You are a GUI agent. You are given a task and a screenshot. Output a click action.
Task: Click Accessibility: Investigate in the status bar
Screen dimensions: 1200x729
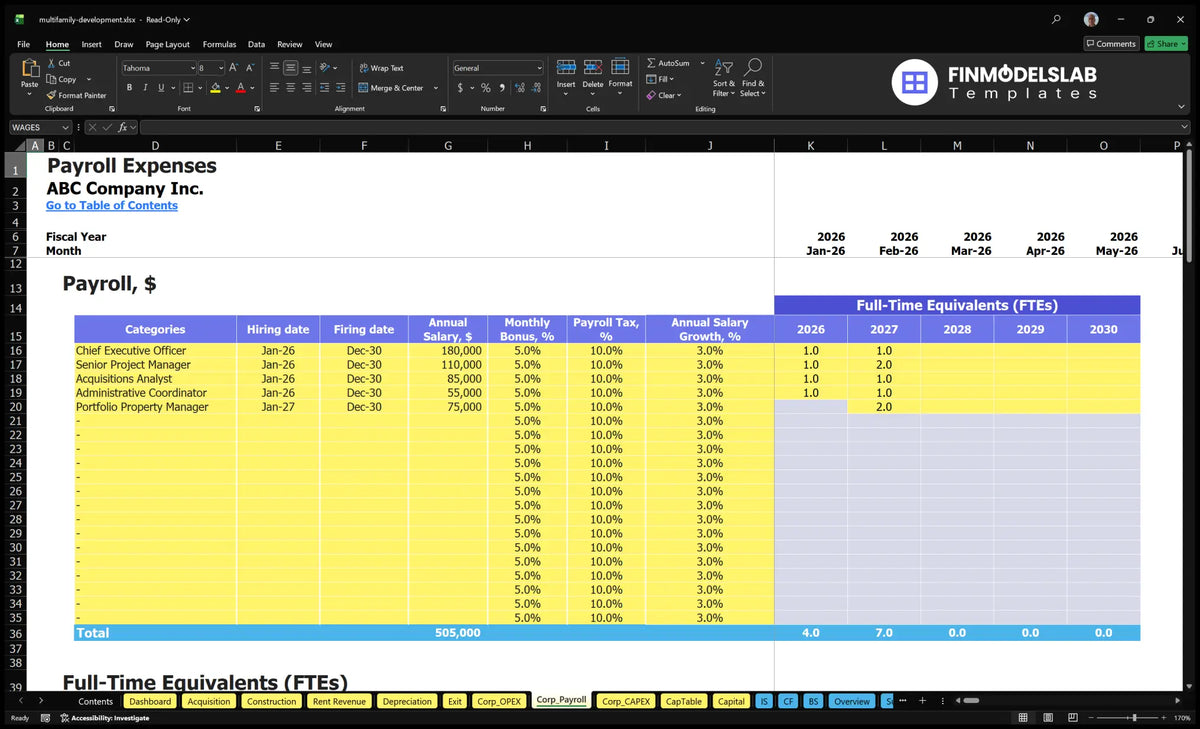(103, 718)
